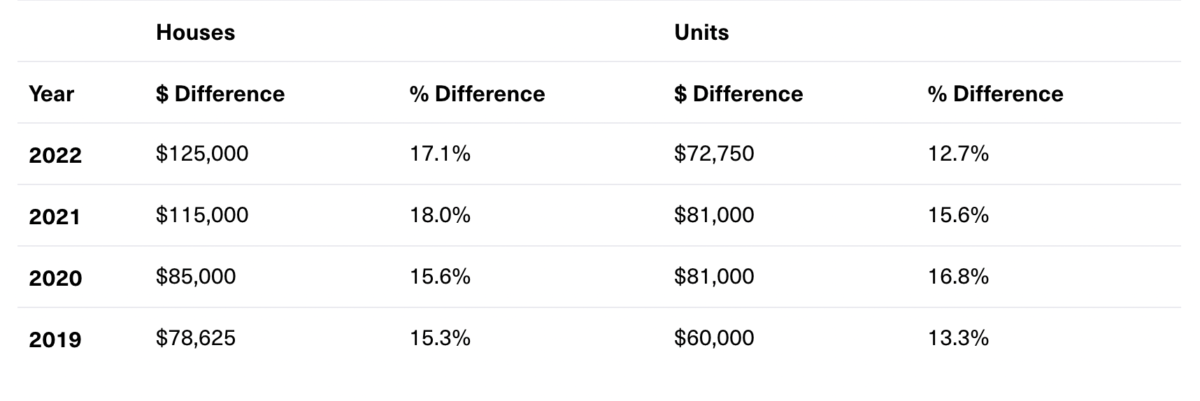
Task: Click the $125,000 houses cell
Action: 202,155
